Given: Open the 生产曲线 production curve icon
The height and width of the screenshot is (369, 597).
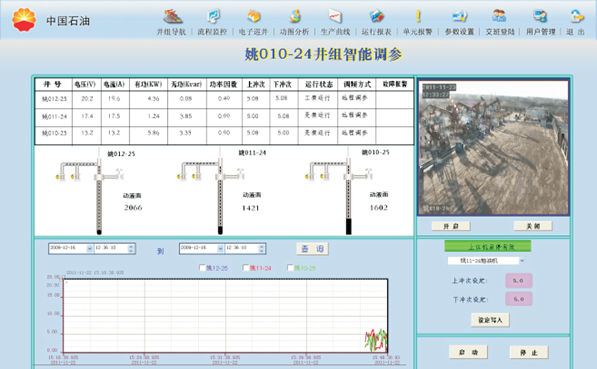Looking at the screenshot, I should click(335, 16).
